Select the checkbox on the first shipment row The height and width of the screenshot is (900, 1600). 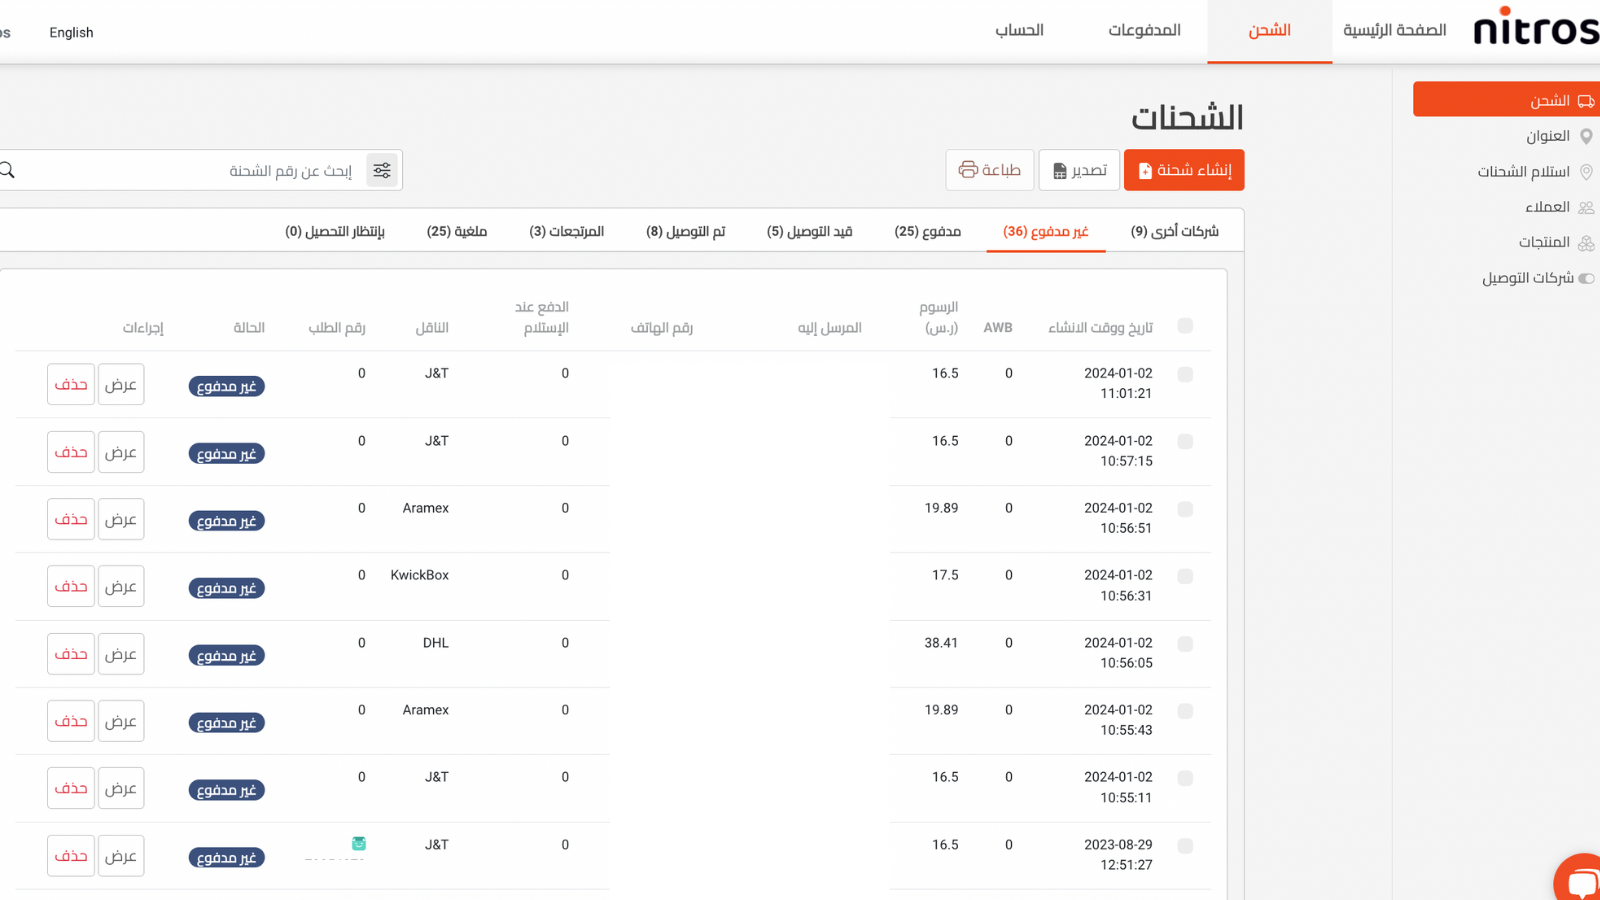(x=1186, y=375)
